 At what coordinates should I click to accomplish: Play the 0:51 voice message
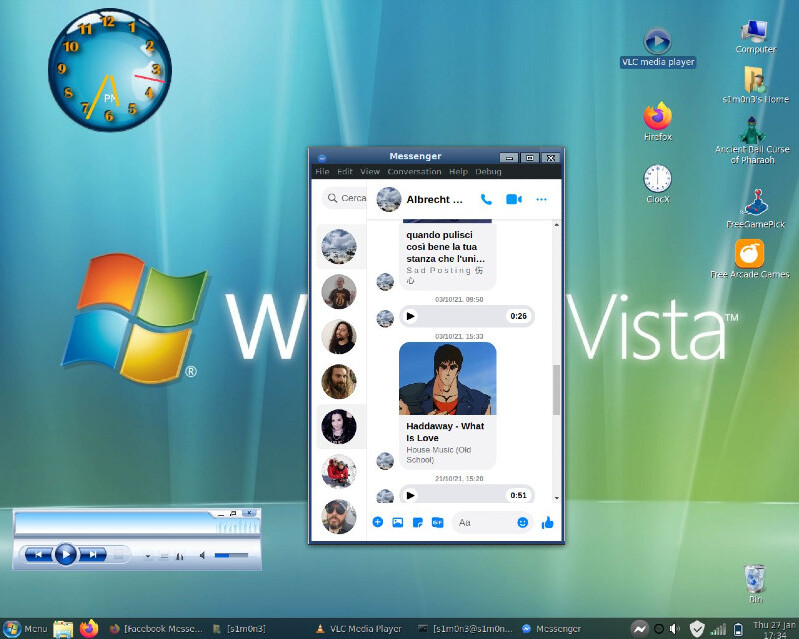410,495
